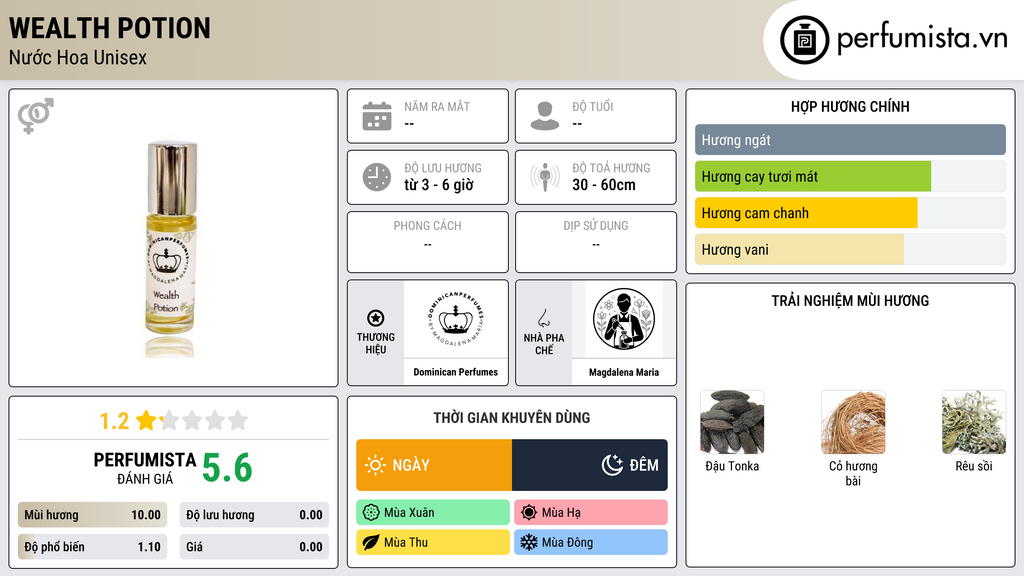Viewport: 1024px width, 576px height.
Task: Click the Hương cay tươi mát accord bar
Action: [850, 176]
